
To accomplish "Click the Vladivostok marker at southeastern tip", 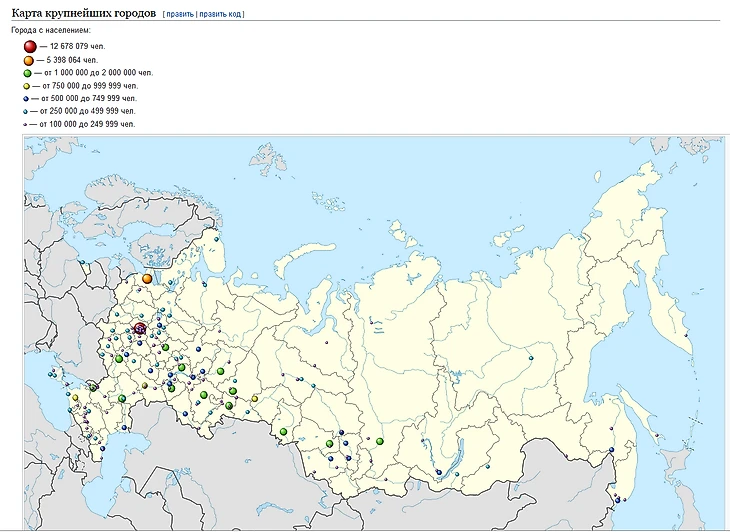I will click(618, 498).
